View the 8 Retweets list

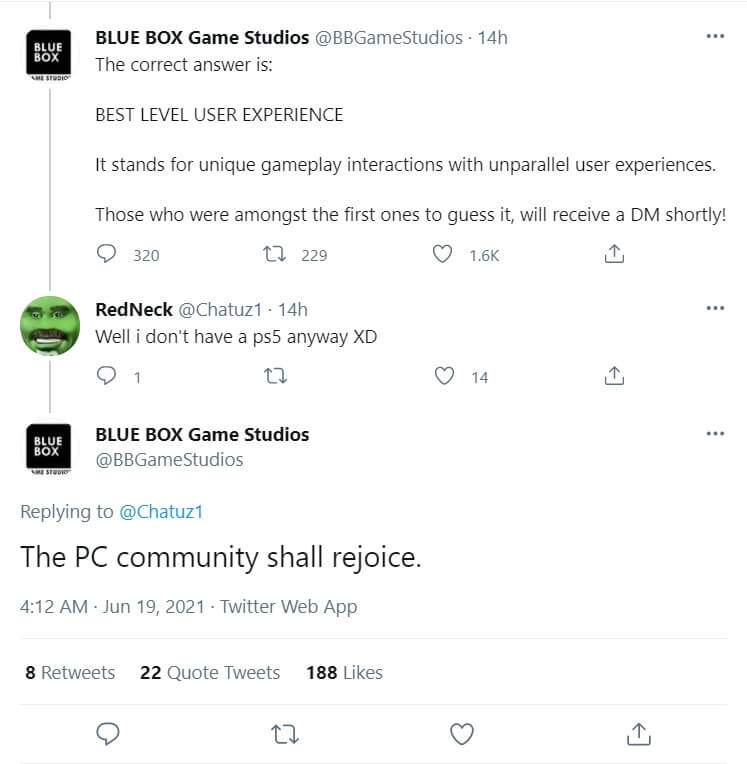click(x=70, y=673)
